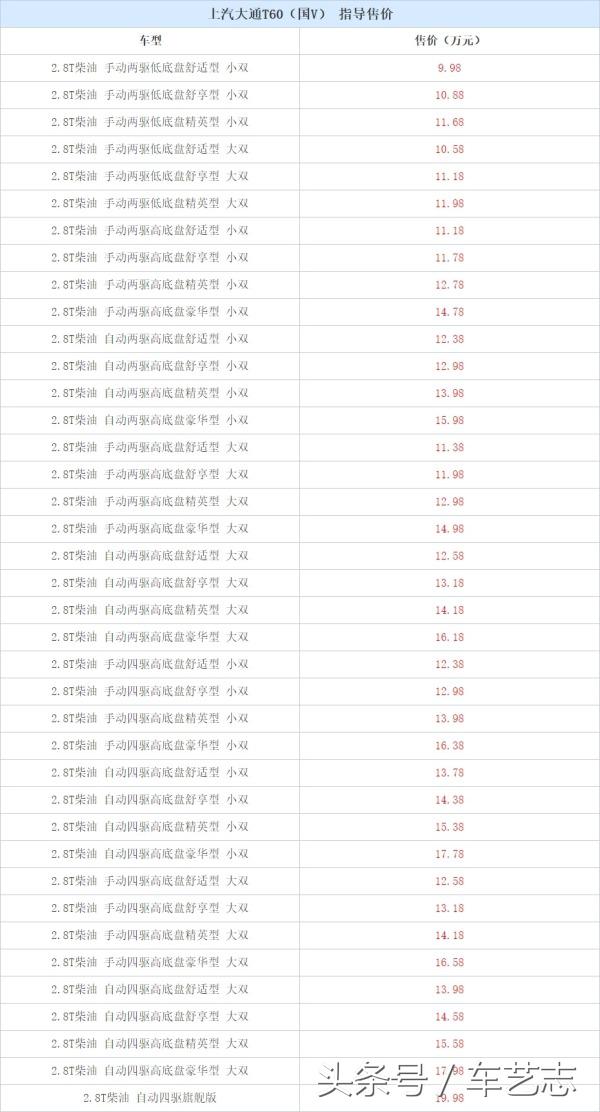Select the 11.68 price value
This screenshot has height=1112, width=600.
(448, 122)
